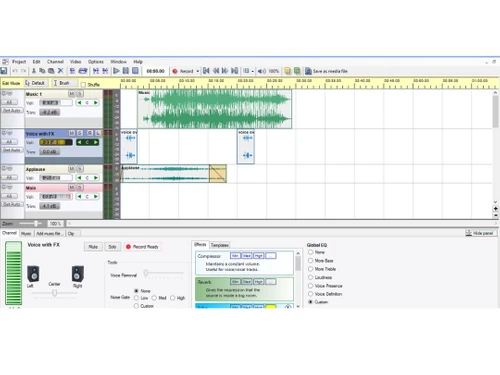
Task: Open the Reverb effect options (… button)
Action: [271, 282]
